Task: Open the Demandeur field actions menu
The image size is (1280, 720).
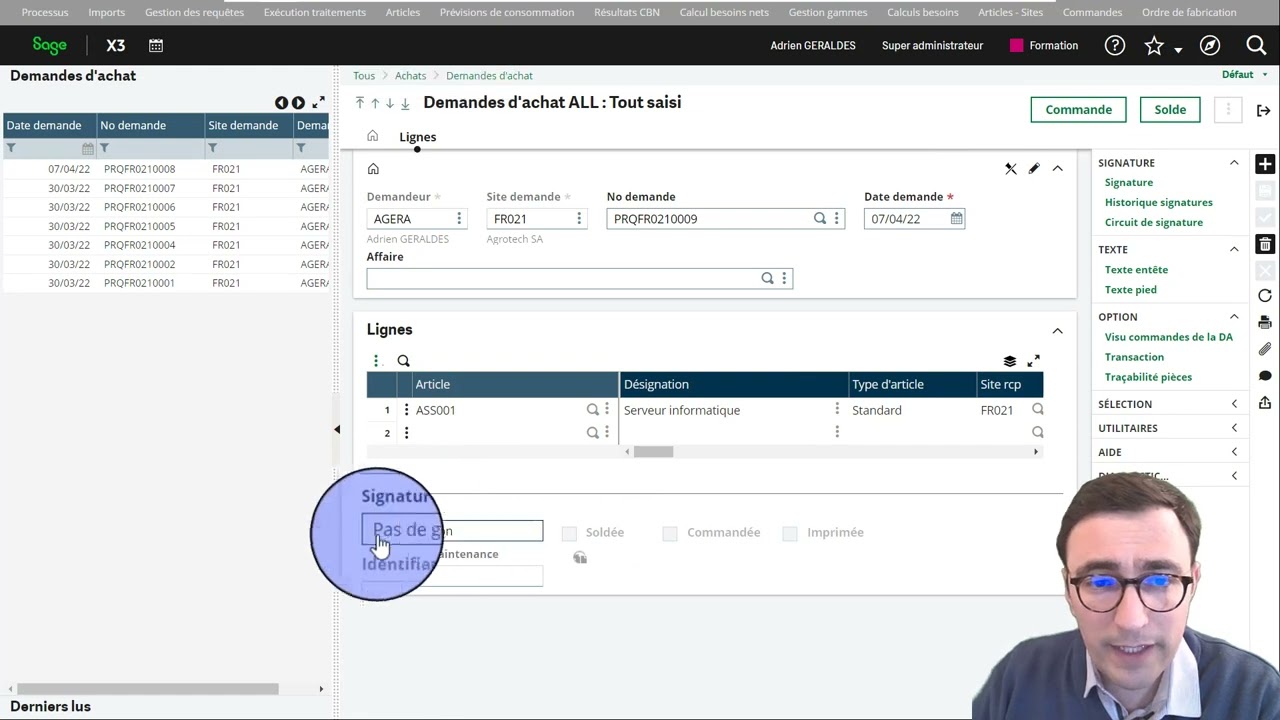Action: [459, 218]
